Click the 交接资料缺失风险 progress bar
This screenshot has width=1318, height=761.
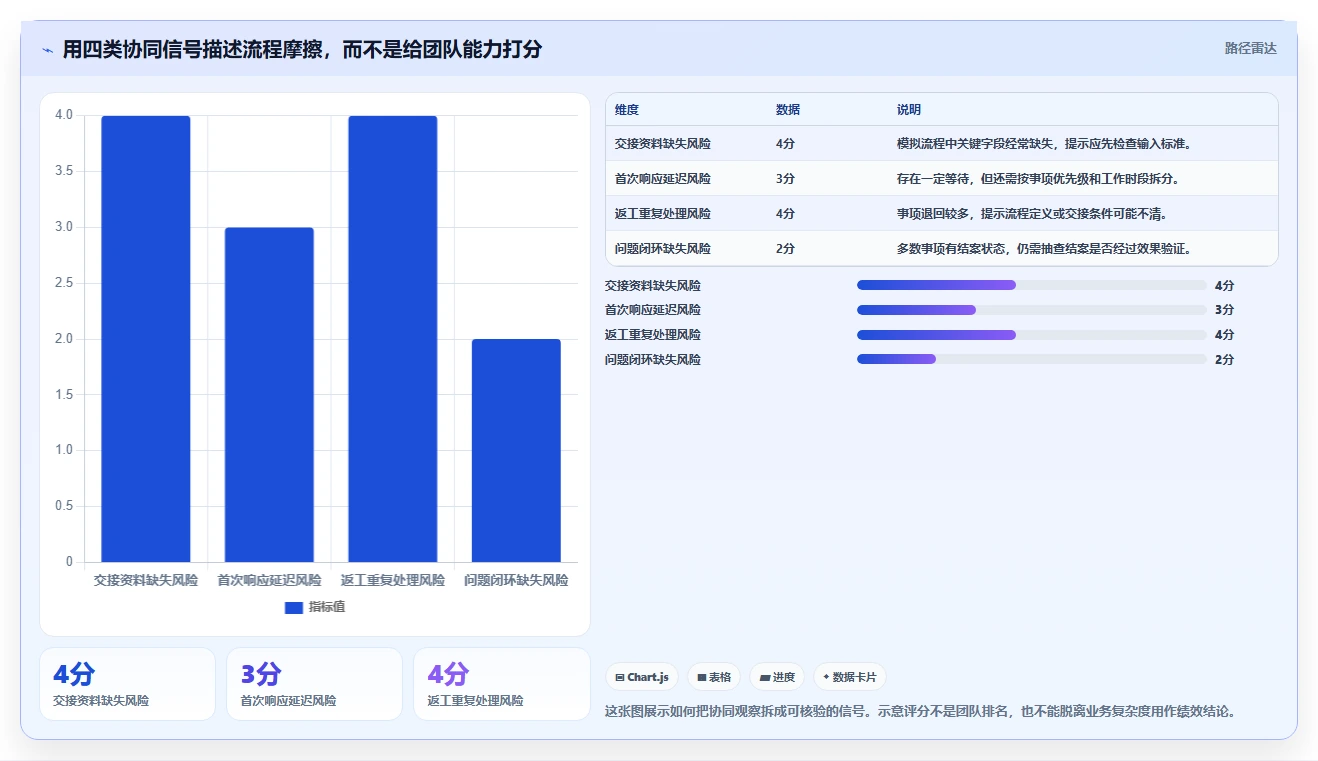pyautogui.click(x=1031, y=286)
